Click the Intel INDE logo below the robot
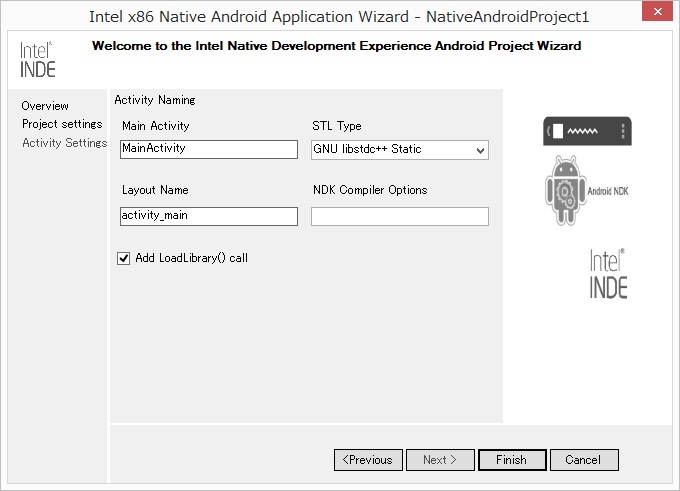 pyautogui.click(x=608, y=274)
